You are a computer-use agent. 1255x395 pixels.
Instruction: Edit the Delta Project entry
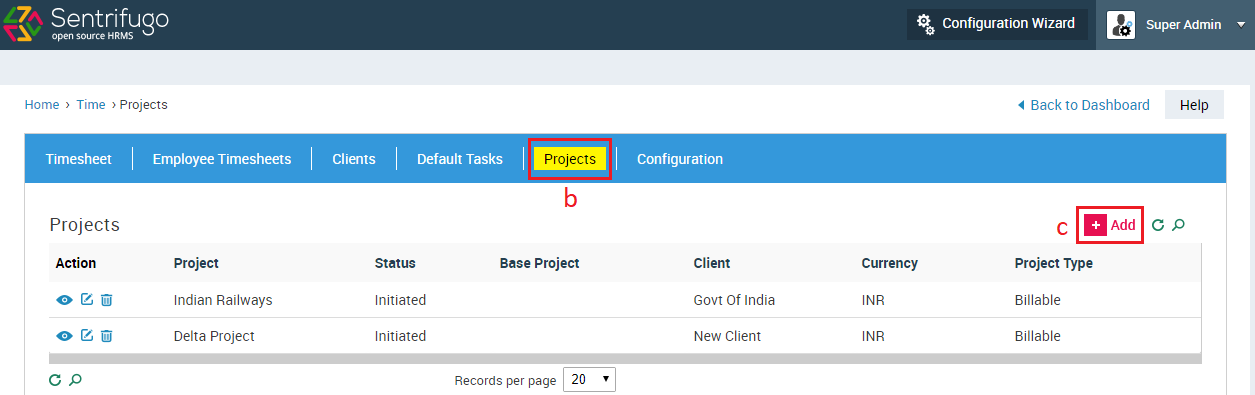click(x=87, y=336)
